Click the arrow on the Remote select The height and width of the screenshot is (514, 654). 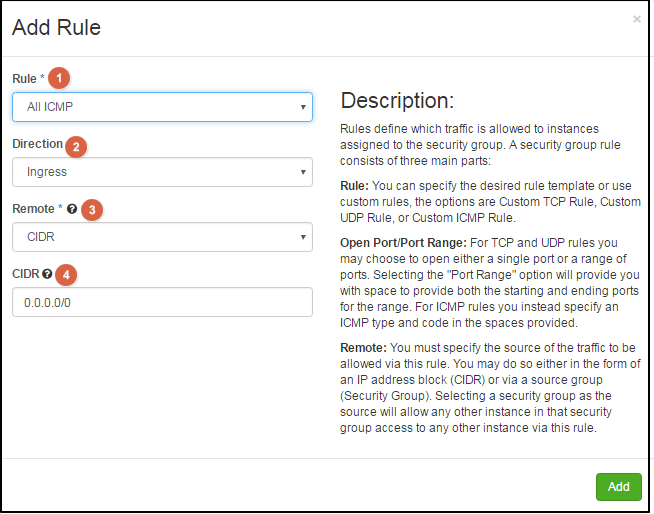(x=303, y=237)
